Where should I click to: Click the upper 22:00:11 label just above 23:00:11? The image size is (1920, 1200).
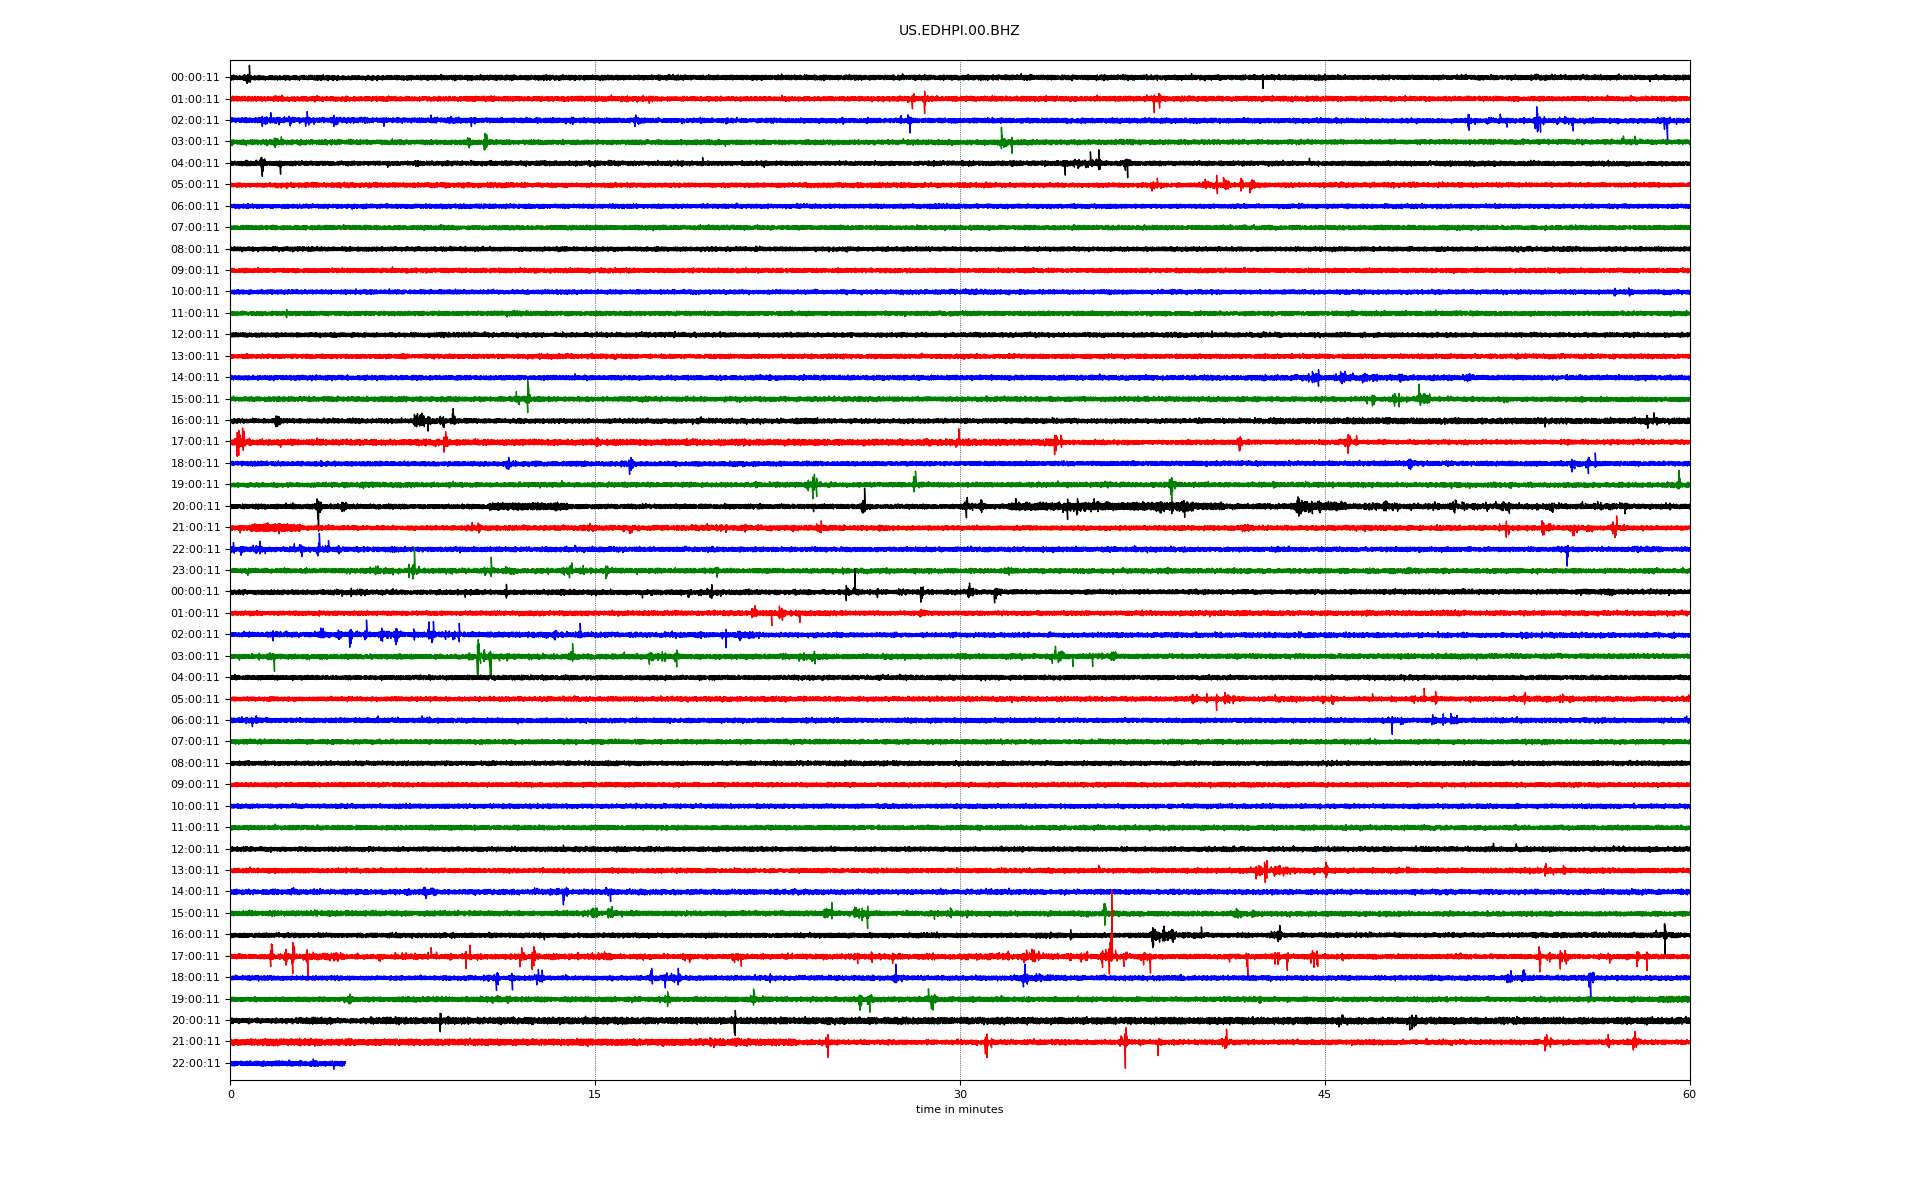click(x=195, y=550)
